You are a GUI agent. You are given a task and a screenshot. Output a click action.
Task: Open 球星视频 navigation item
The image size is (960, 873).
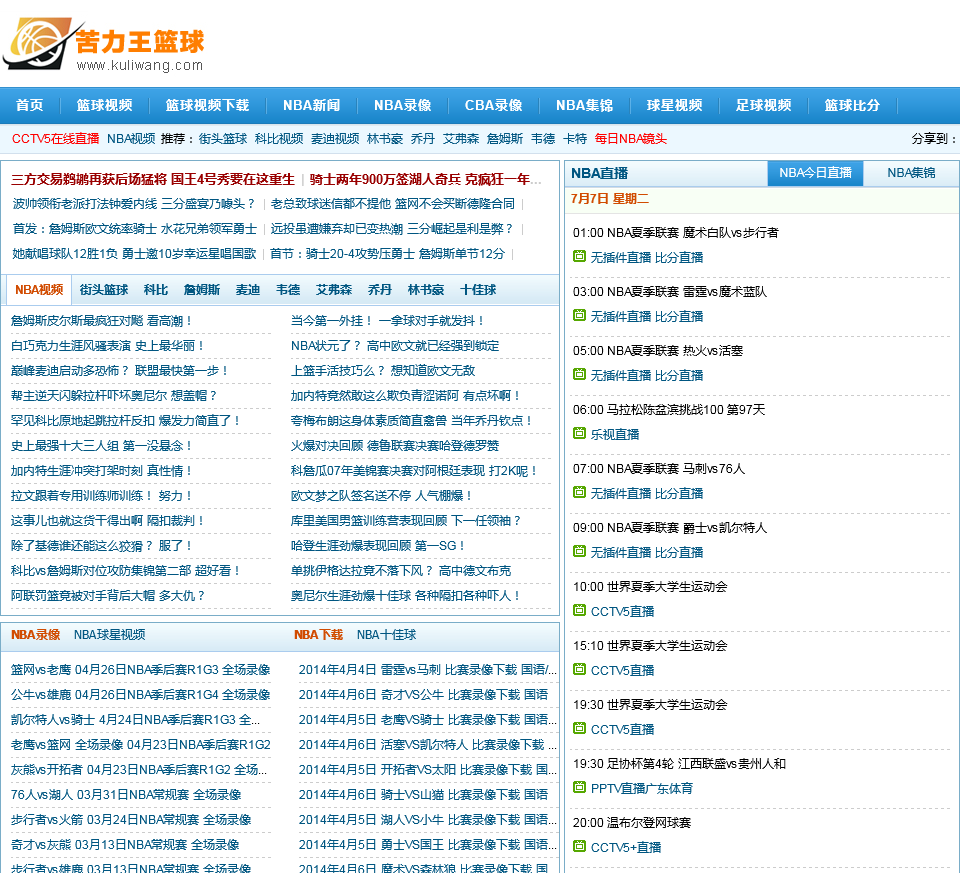(675, 105)
